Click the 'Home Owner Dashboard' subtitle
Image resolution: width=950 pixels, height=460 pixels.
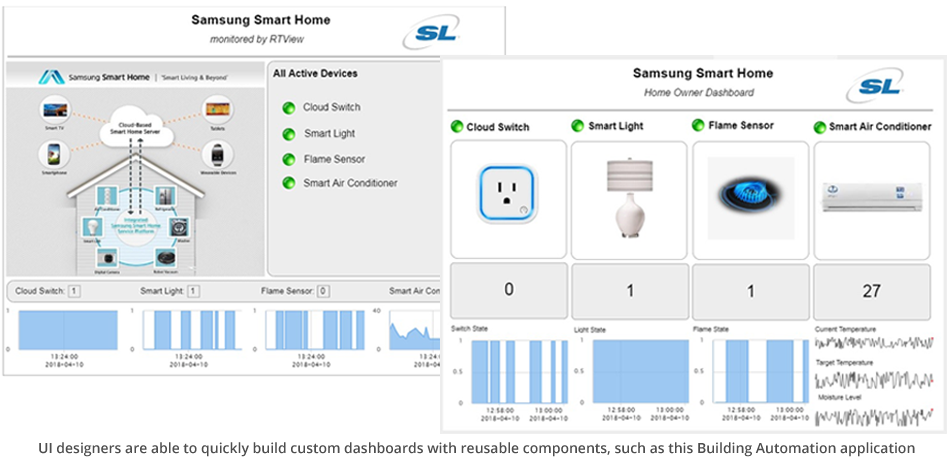pyautogui.click(x=699, y=93)
